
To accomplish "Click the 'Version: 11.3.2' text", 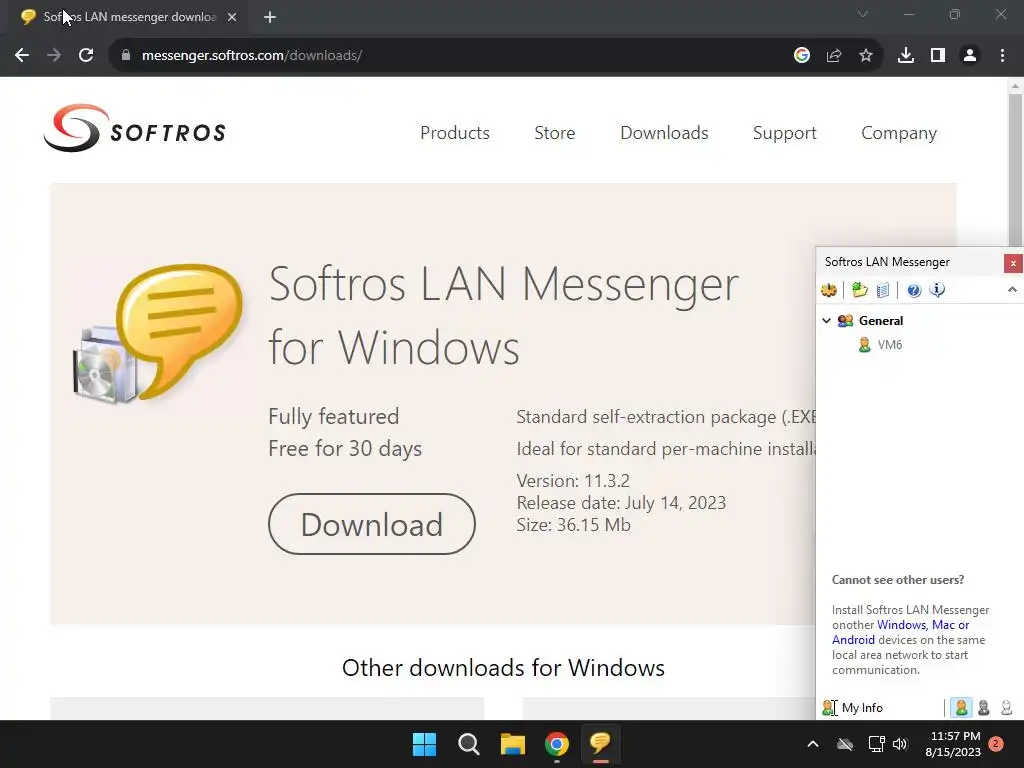I will [x=573, y=481].
